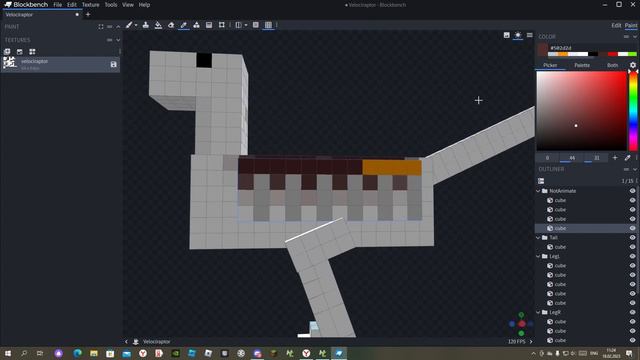640x360 pixels.
Task: Toggle mirror painting
Action: point(238,25)
